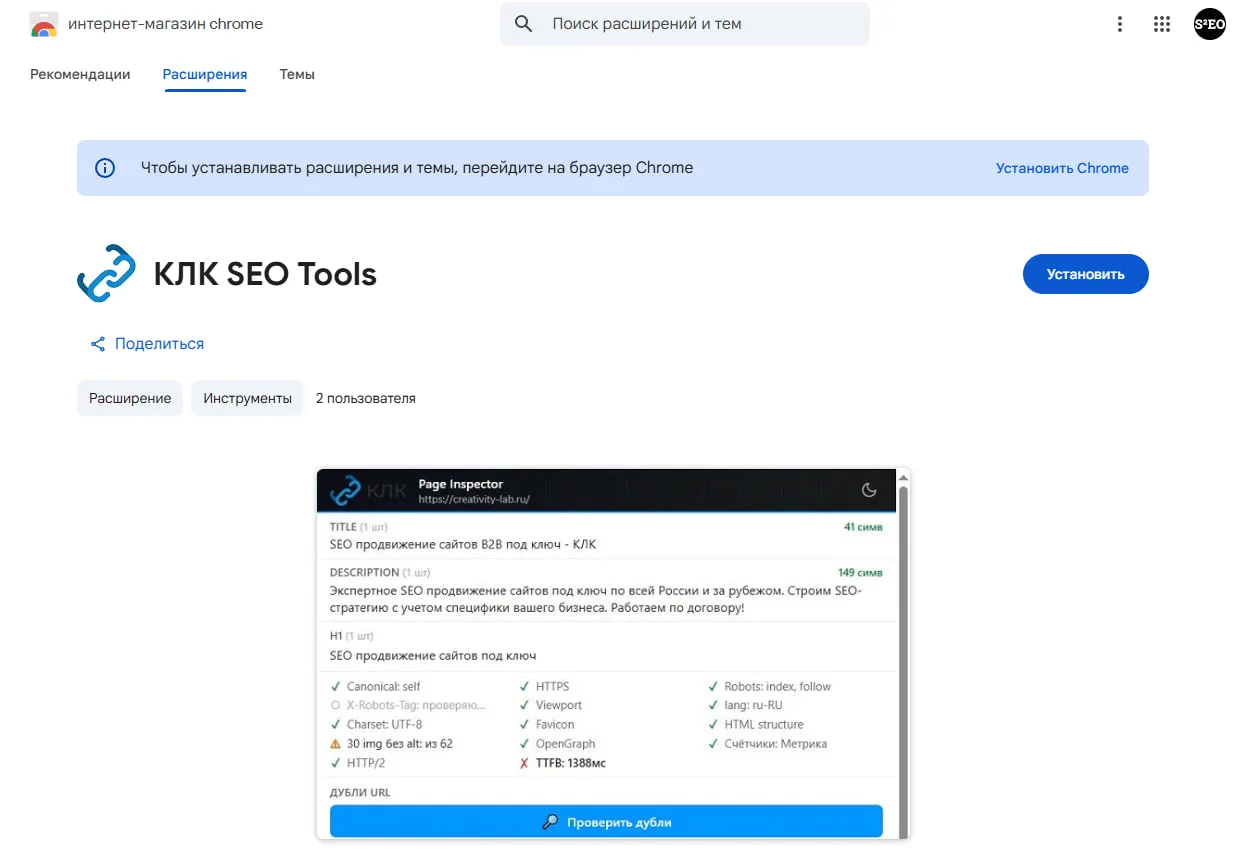The height and width of the screenshot is (855, 1238).
Task: Click the checkmark next to Robots: index, follow
Action: point(714,687)
